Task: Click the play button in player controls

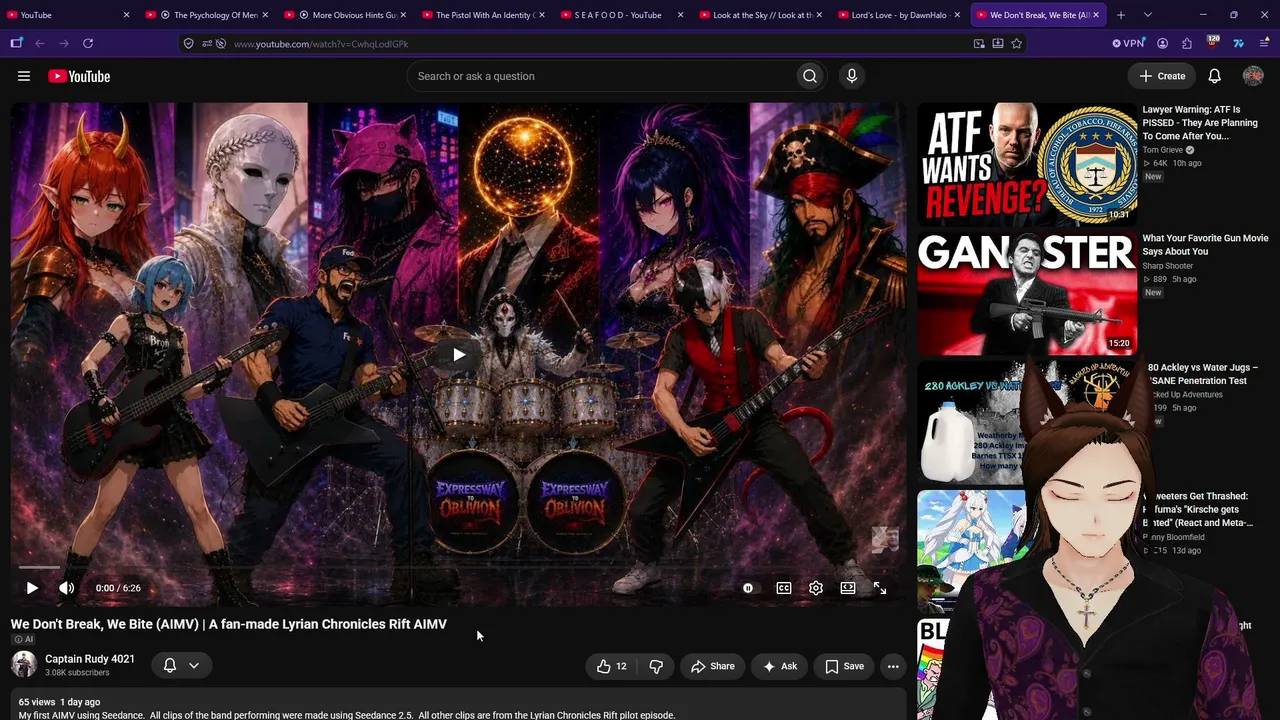Action: 32,588
